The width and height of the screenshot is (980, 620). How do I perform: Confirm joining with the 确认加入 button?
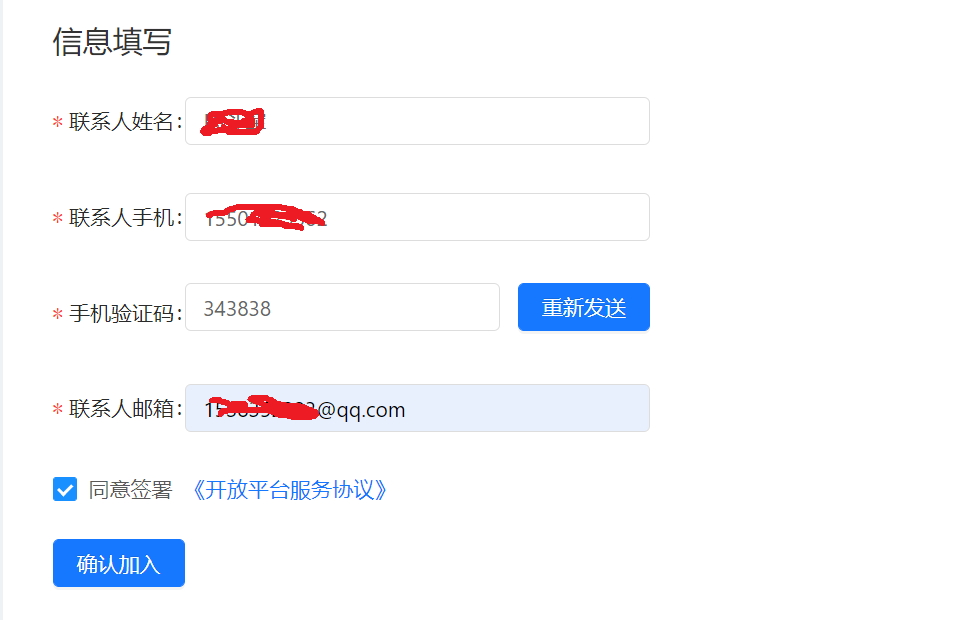tap(119, 563)
